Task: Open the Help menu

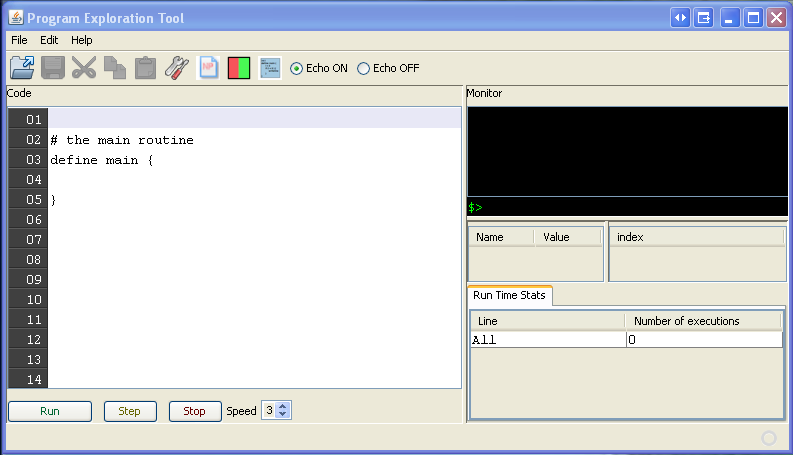Action: pyautogui.click(x=81, y=40)
